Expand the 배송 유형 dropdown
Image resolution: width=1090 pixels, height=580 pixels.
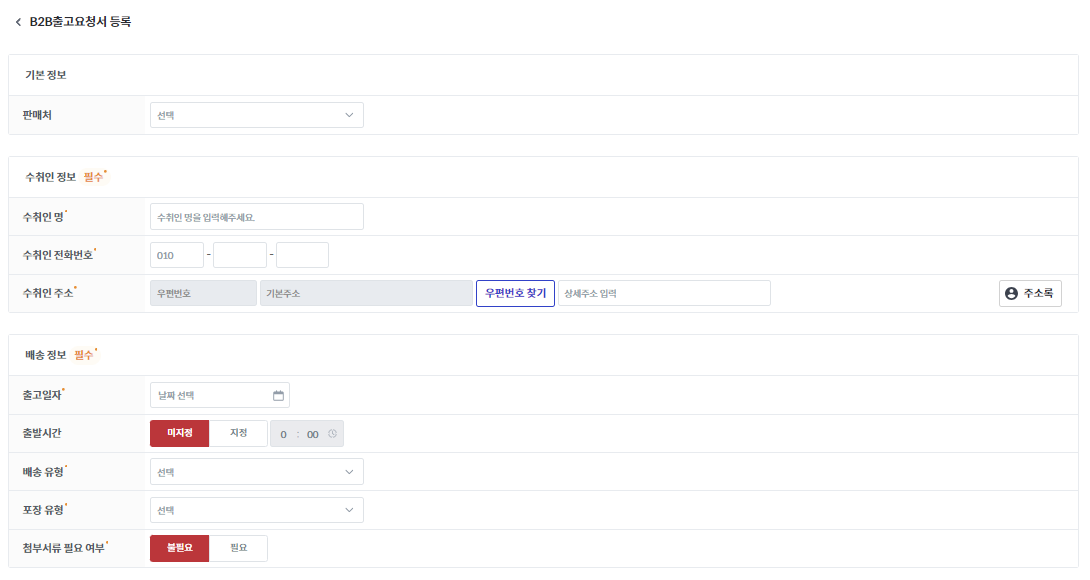point(256,472)
